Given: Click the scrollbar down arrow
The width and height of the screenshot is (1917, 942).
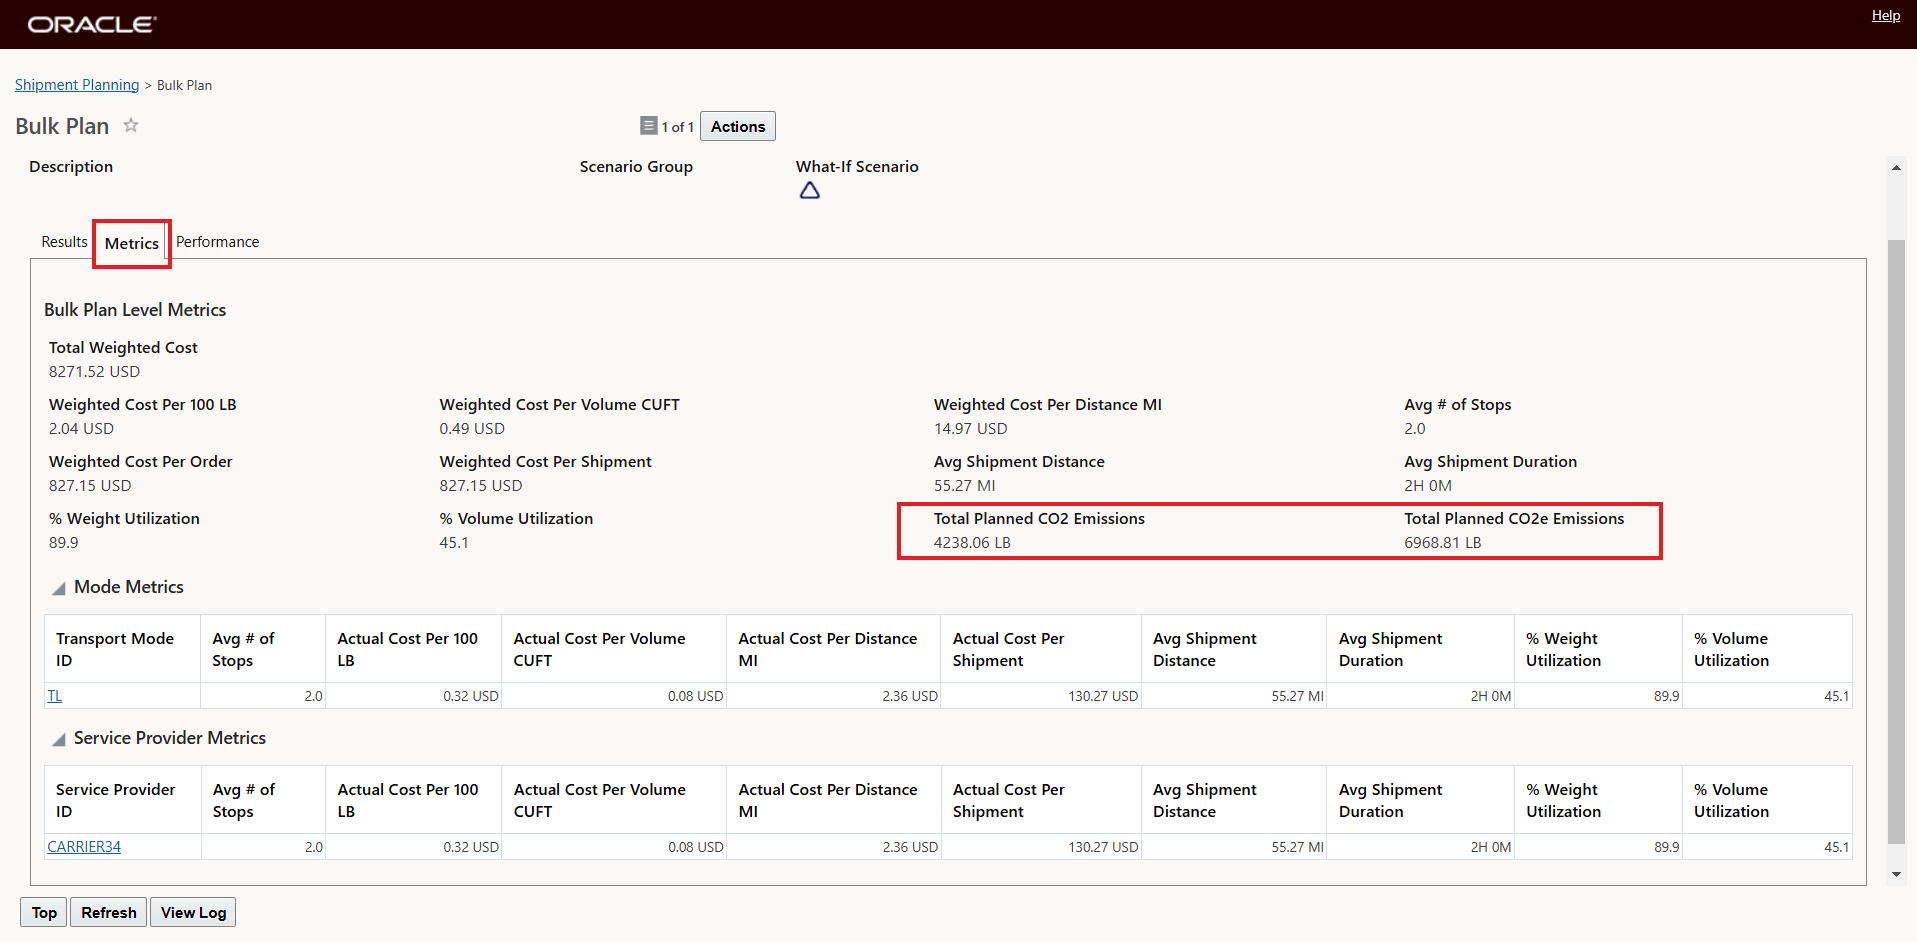Looking at the screenshot, I should (x=1896, y=874).
